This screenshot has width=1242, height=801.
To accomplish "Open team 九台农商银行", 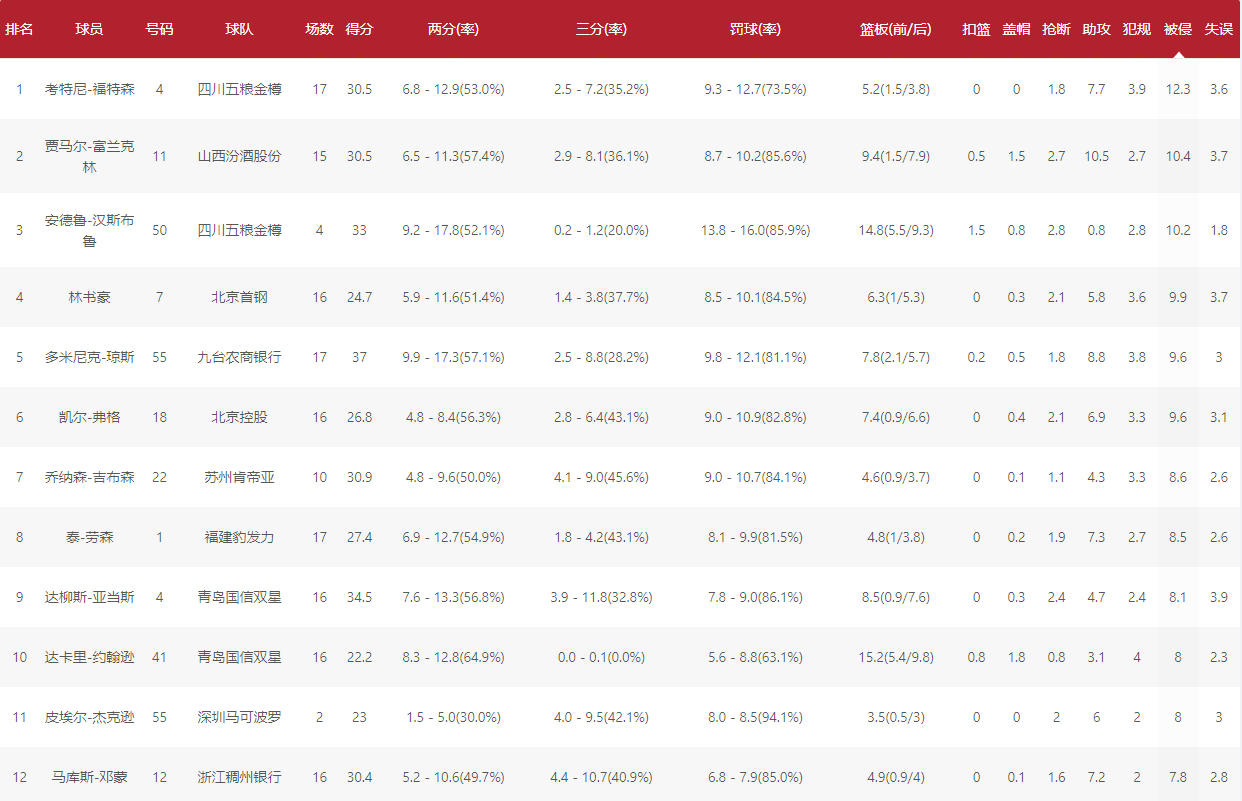I will pyautogui.click(x=239, y=357).
